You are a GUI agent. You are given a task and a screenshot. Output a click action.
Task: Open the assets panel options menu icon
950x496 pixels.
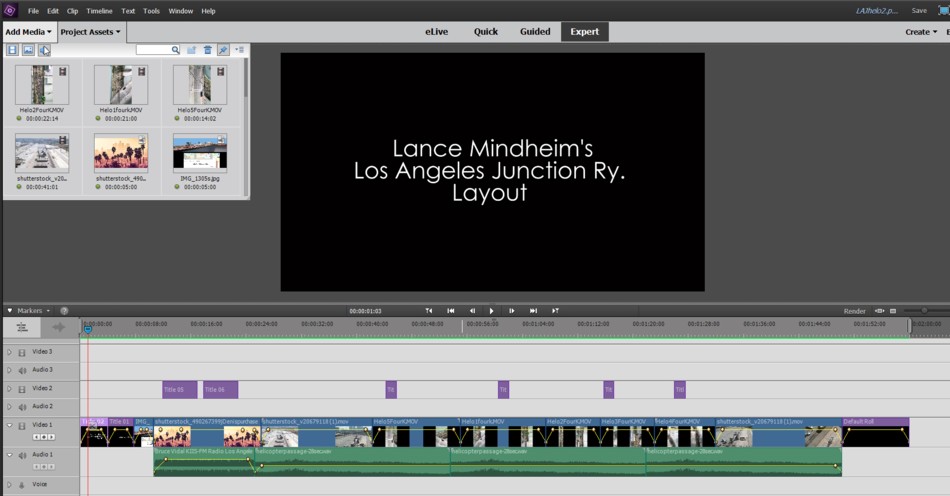point(239,50)
